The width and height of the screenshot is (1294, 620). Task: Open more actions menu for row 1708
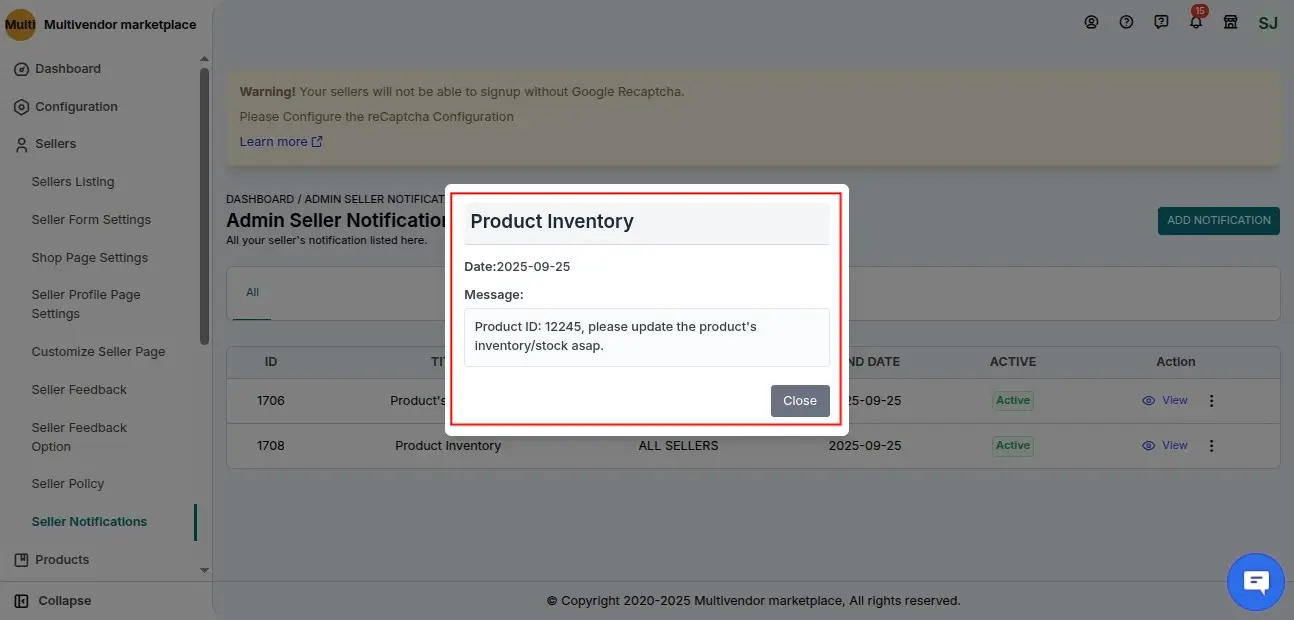coord(1211,446)
